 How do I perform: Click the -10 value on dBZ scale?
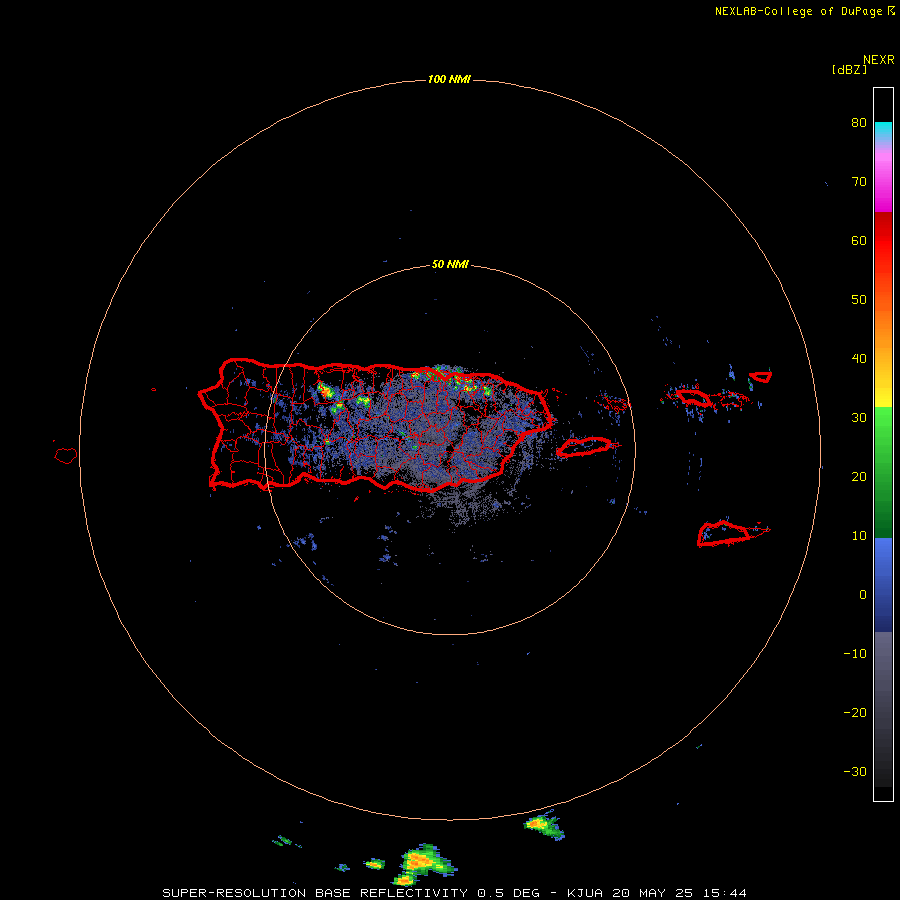pyautogui.click(x=855, y=654)
